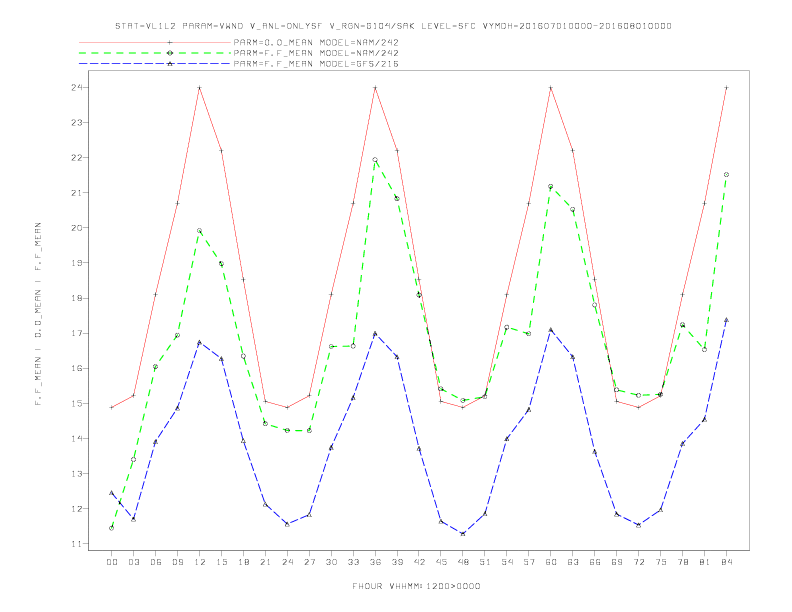The height and width of the screenshot is (612, 792).
Task: Click y-axis tick label 18
Action: (x=77, y=298)
